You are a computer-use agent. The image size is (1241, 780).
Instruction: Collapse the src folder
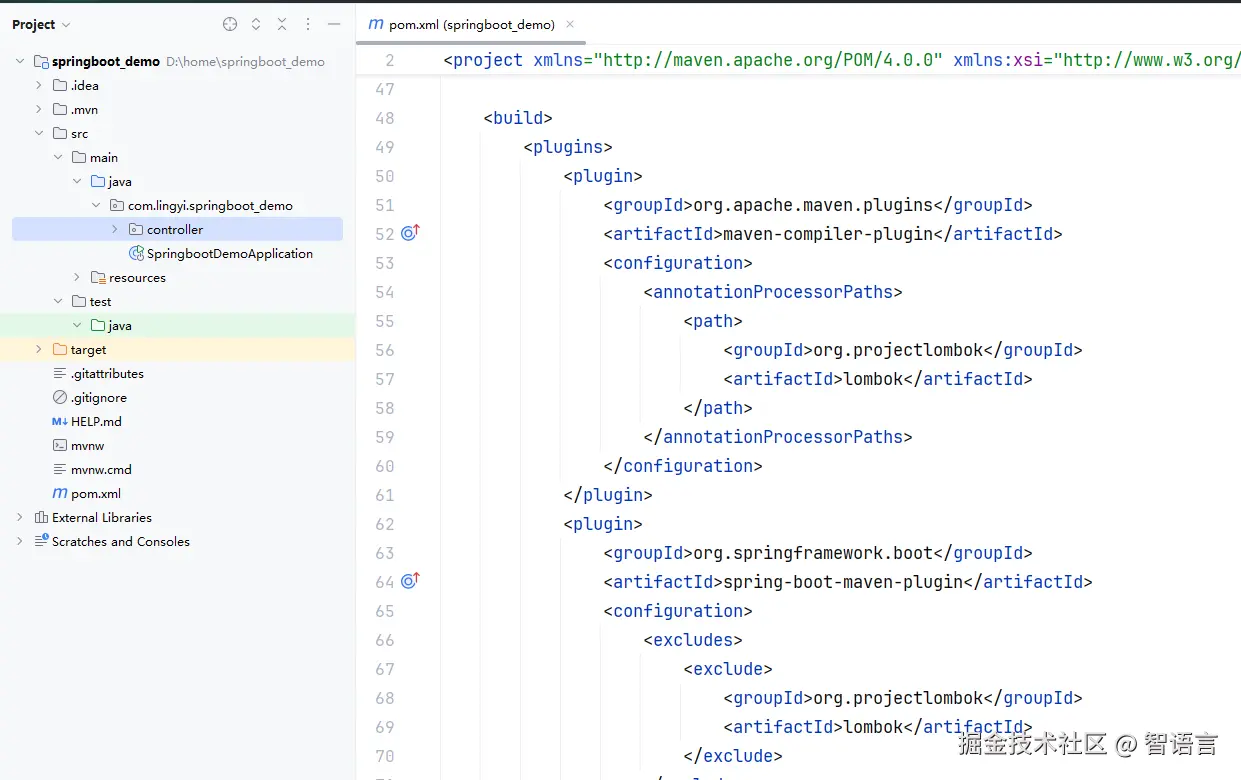[39, 134]
